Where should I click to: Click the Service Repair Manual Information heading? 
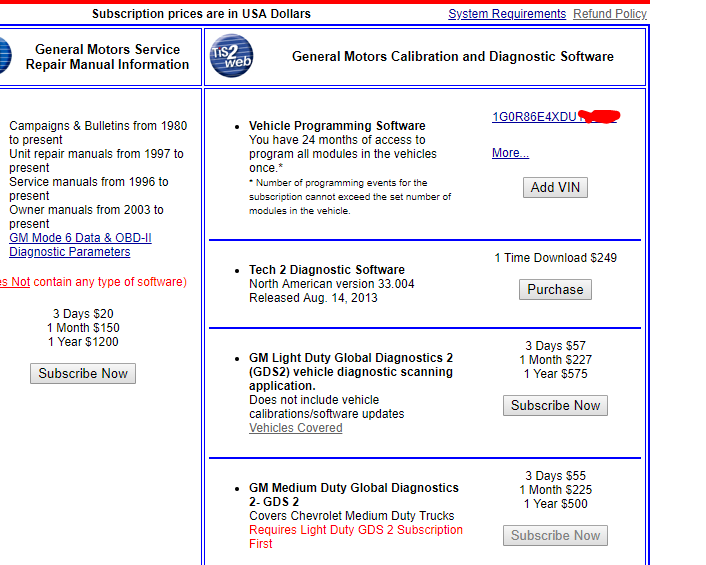[x=107, y=57]
